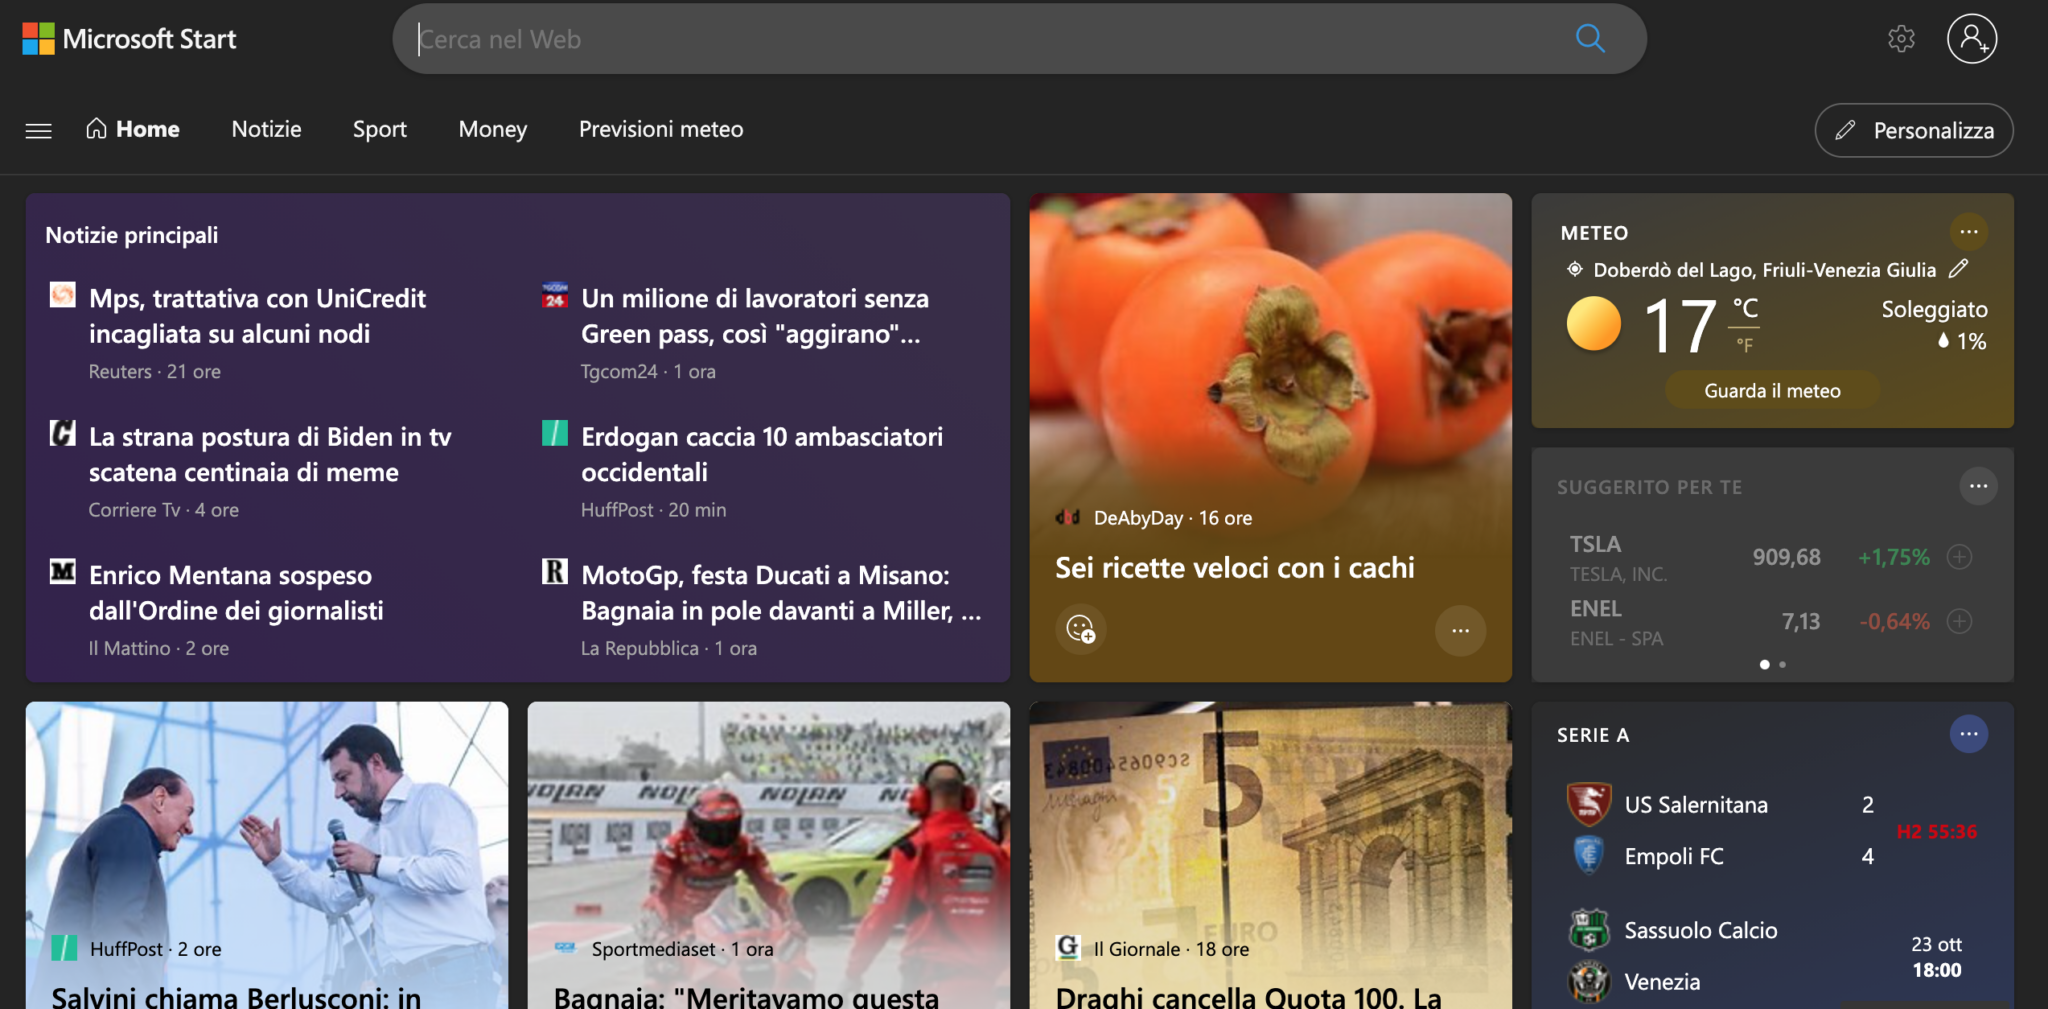
Task: Open the Sport tab
Action: (x=379, y=129)
